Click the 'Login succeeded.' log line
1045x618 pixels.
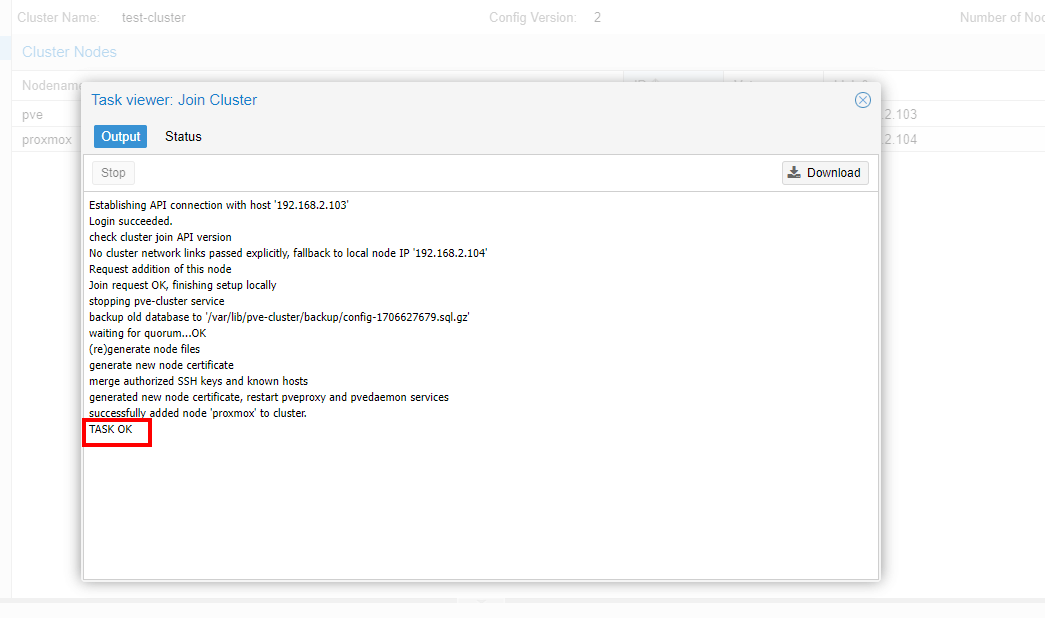pos(131,221)
